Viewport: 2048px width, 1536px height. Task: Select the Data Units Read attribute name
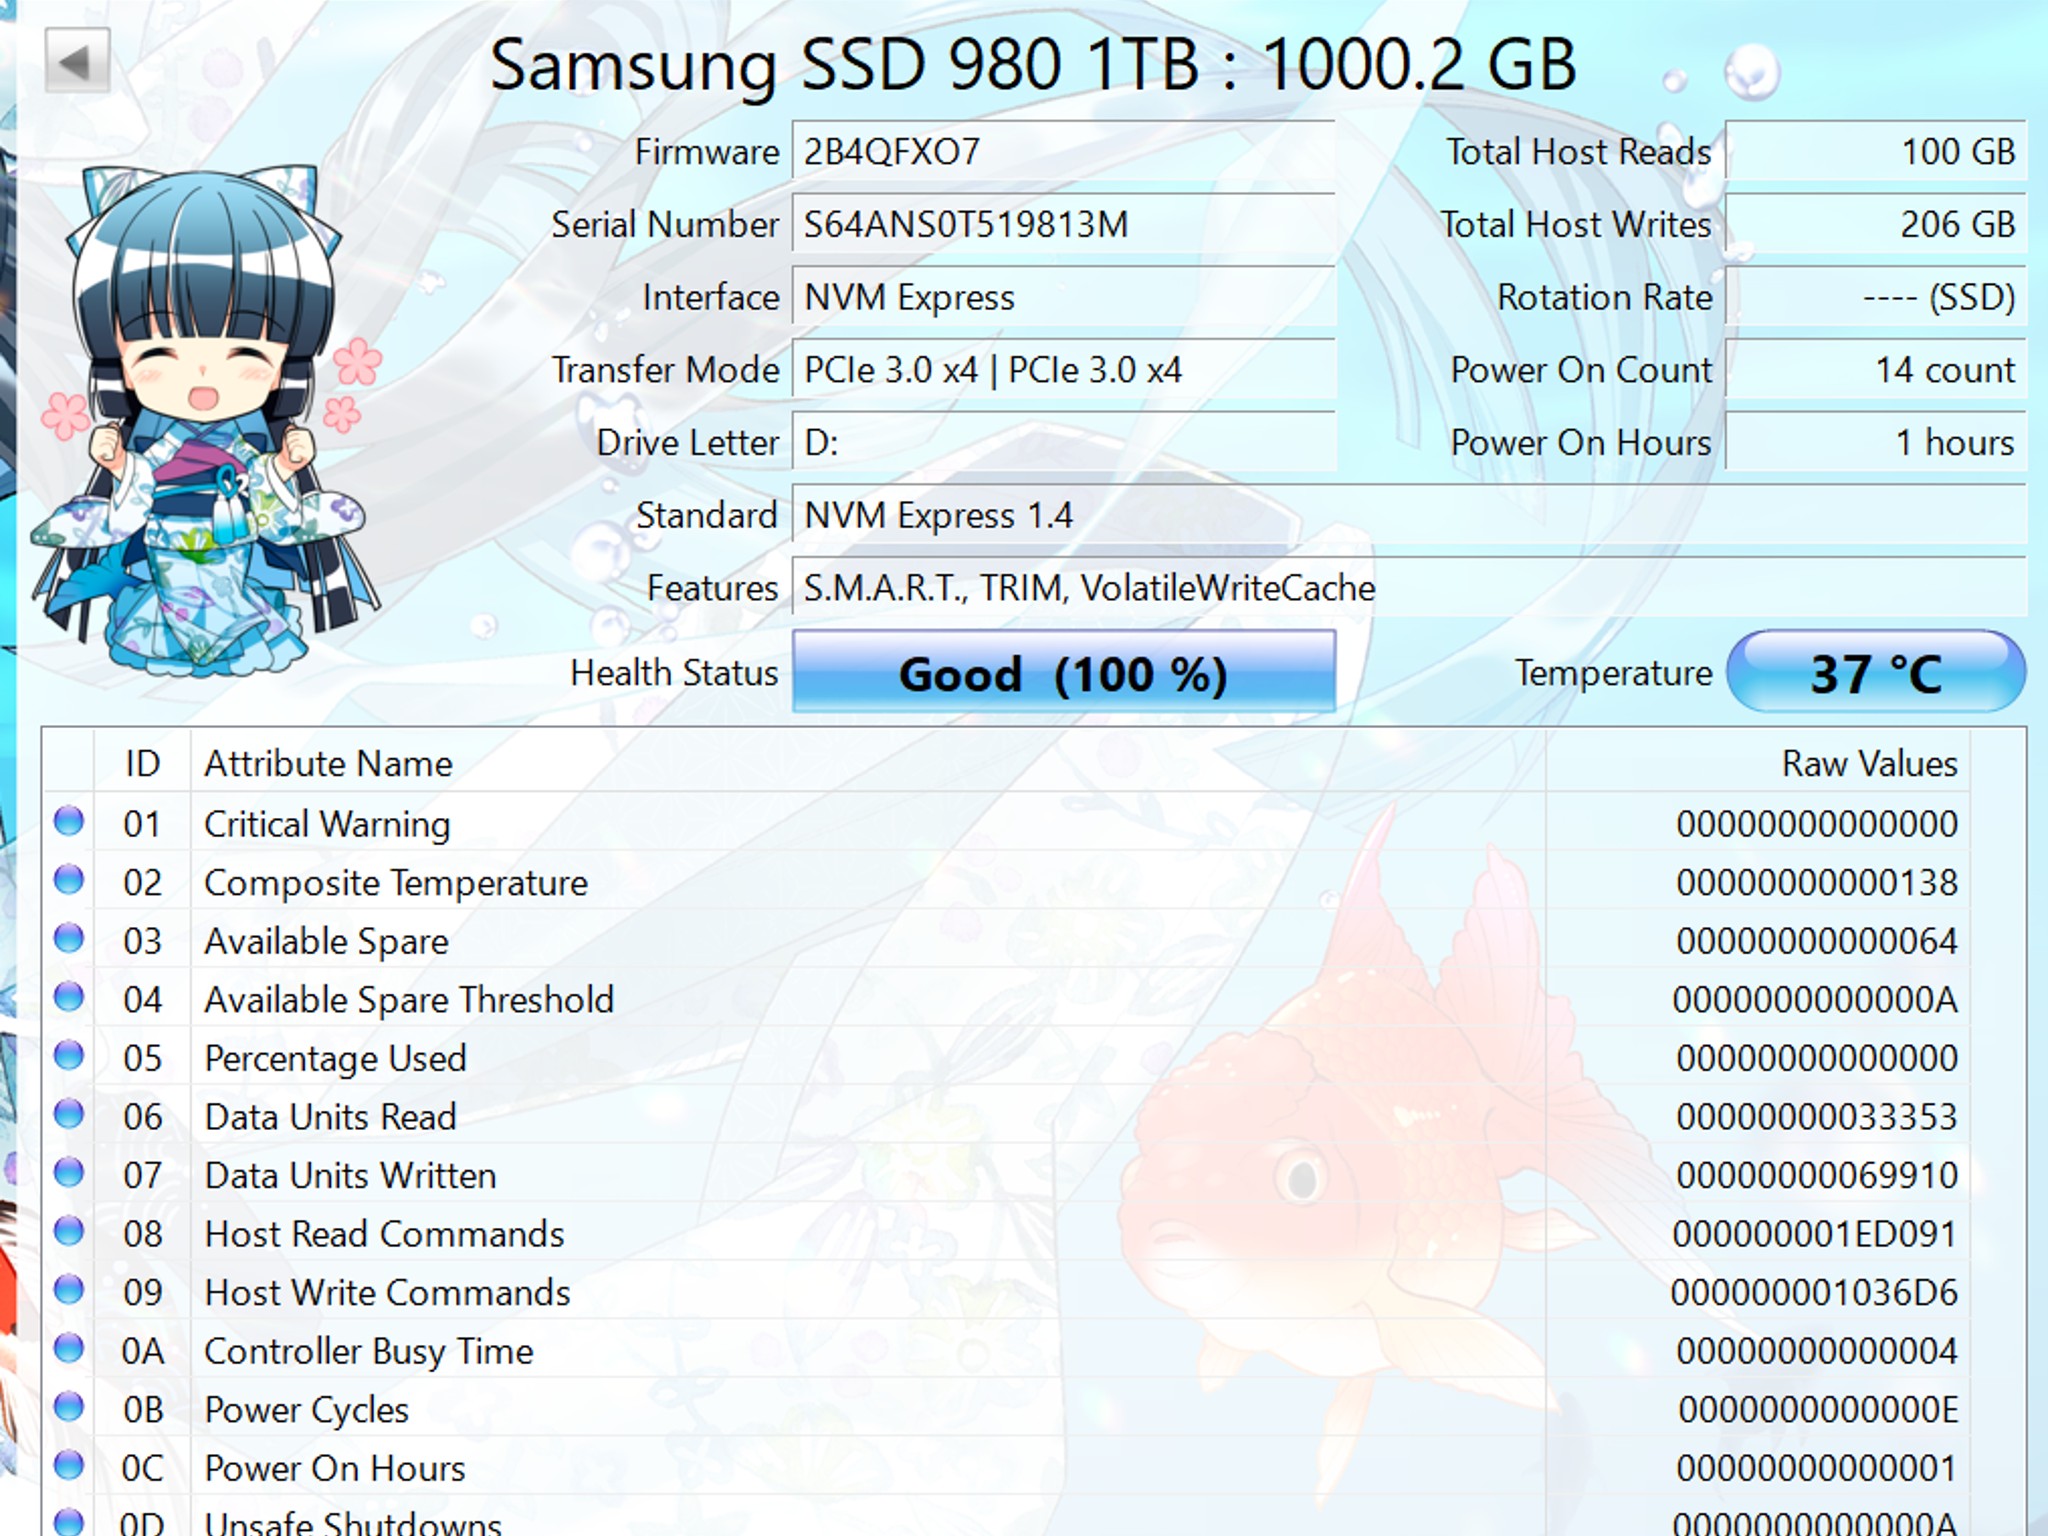330,1116
